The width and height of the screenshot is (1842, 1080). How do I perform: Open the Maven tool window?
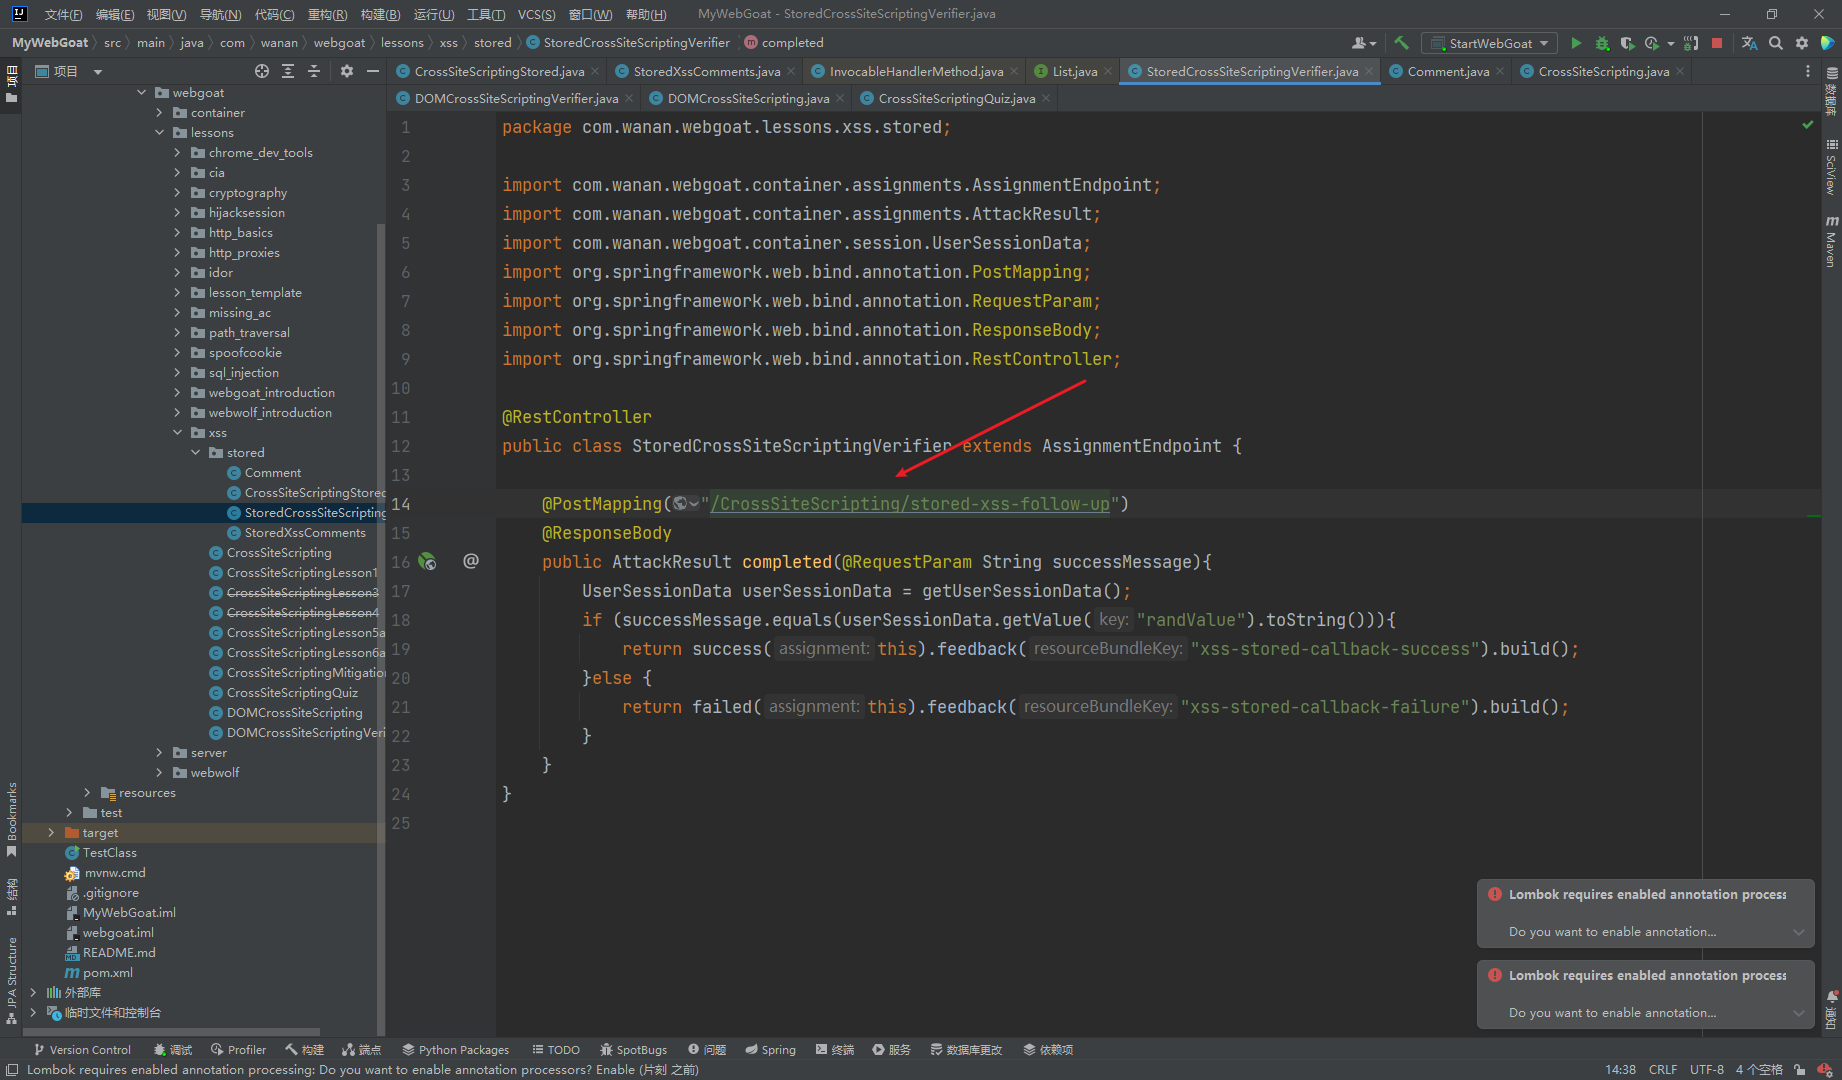click(1831, 243)
